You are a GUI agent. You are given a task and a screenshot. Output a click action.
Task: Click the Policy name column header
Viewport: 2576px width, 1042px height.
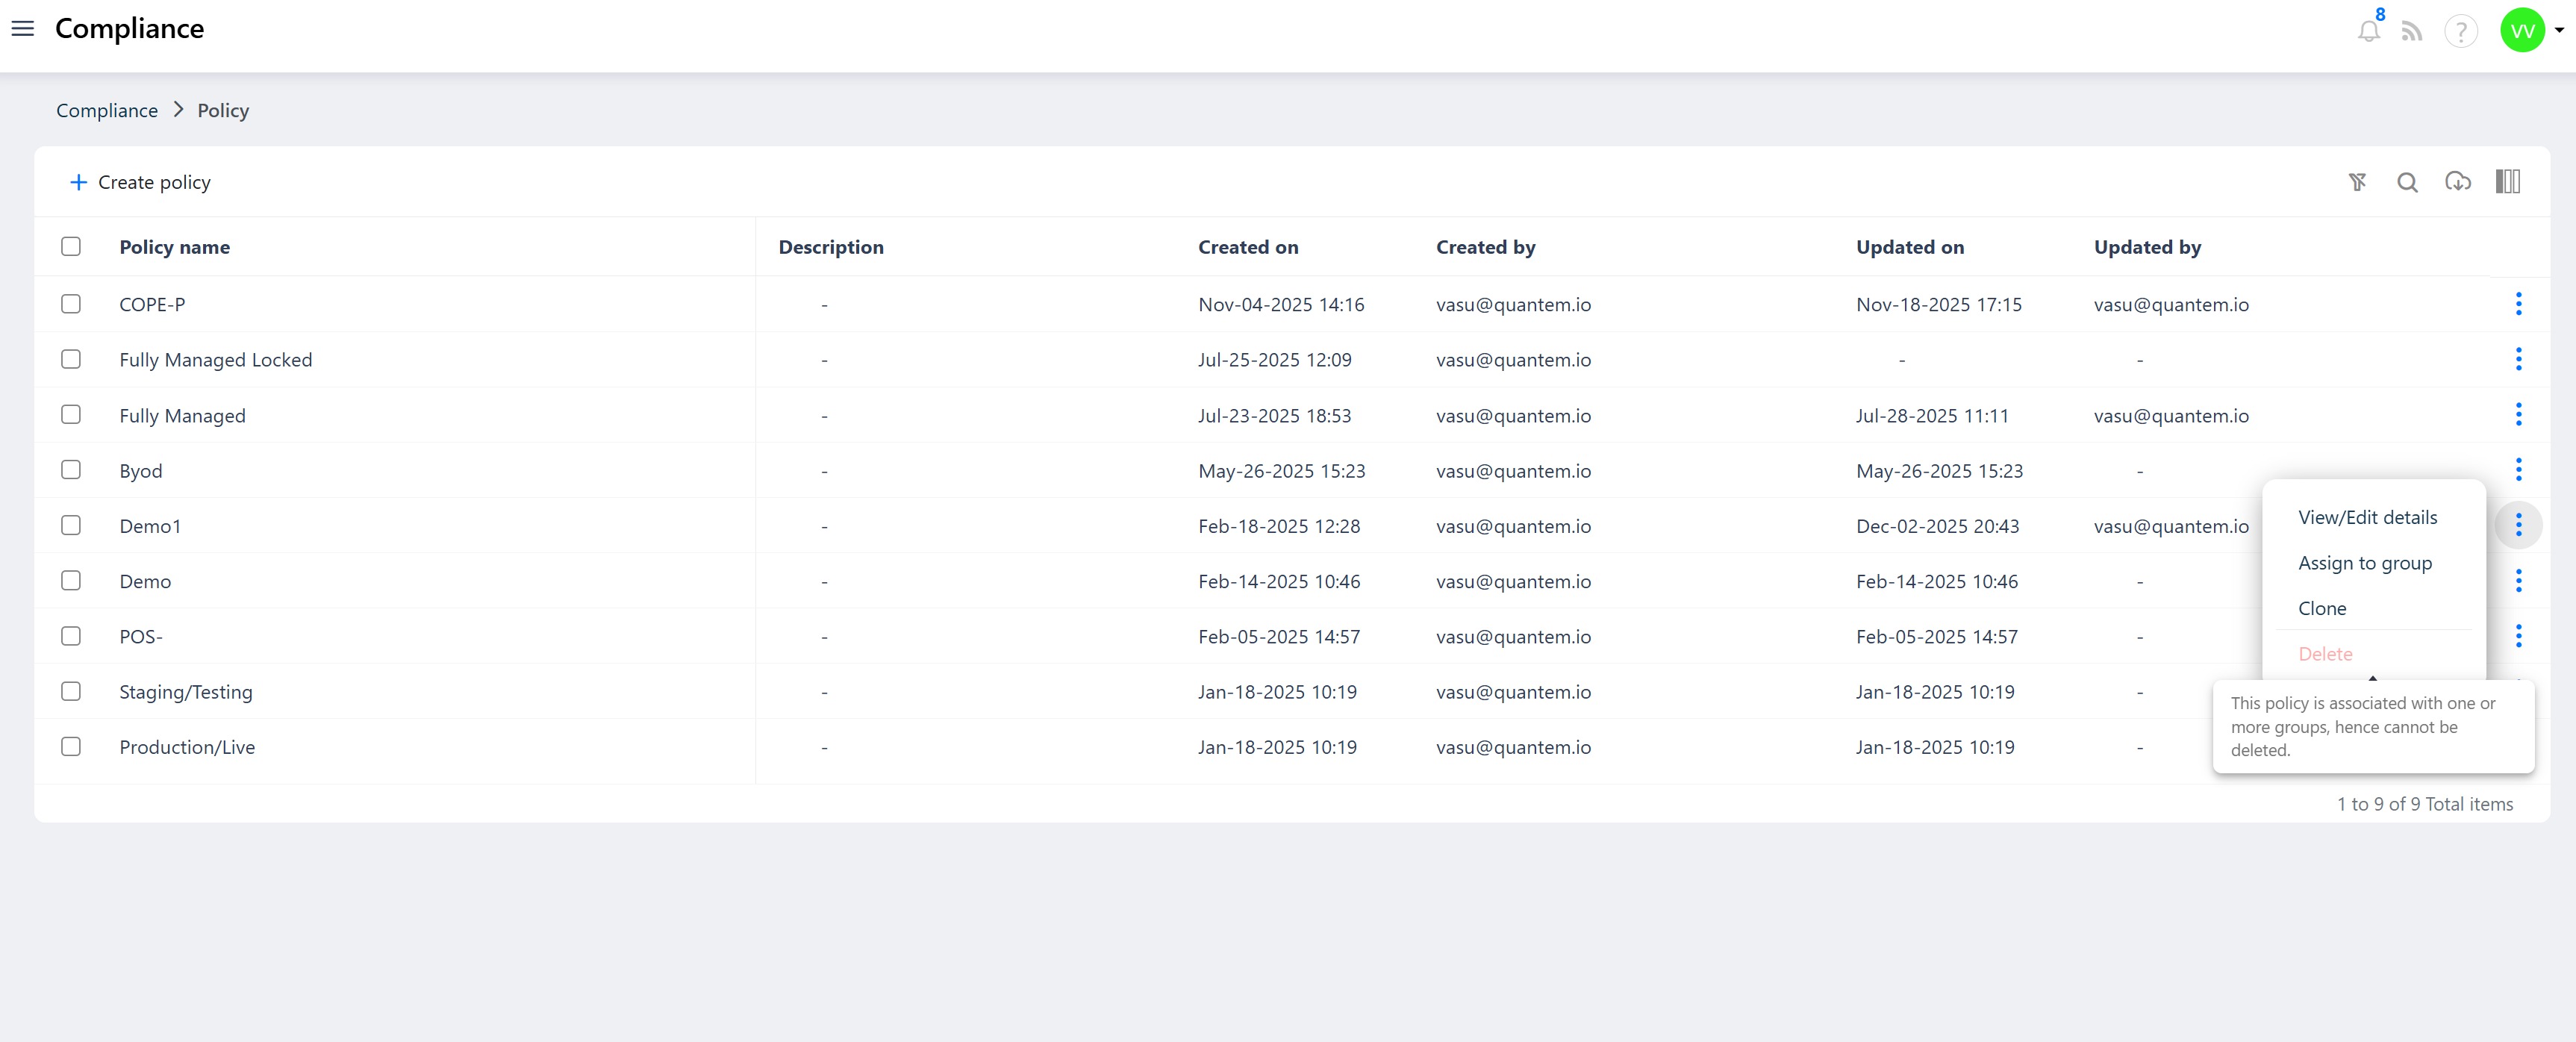[x=174, y=247]
